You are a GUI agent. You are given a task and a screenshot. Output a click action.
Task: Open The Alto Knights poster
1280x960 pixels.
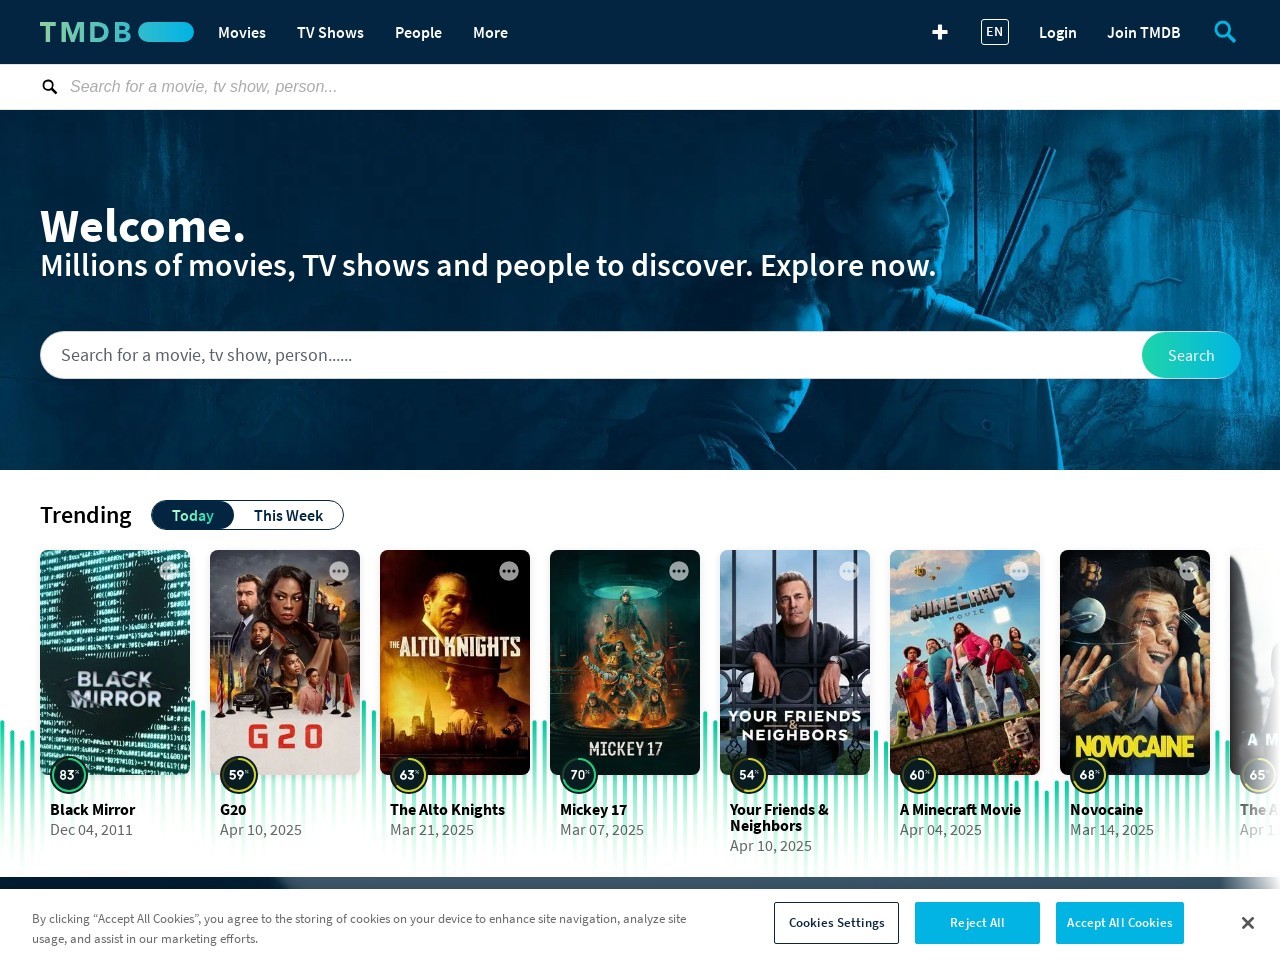(455, 662)
